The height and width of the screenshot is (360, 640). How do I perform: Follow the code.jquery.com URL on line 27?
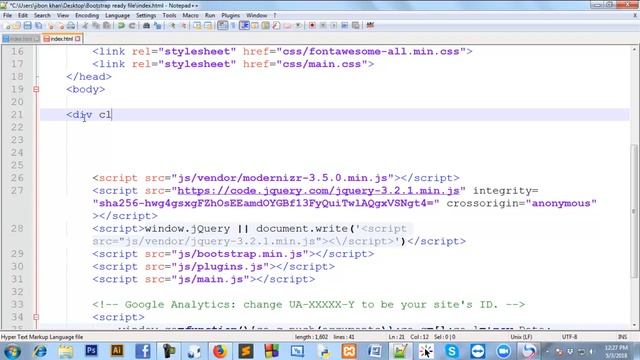[x=318, y=191]
